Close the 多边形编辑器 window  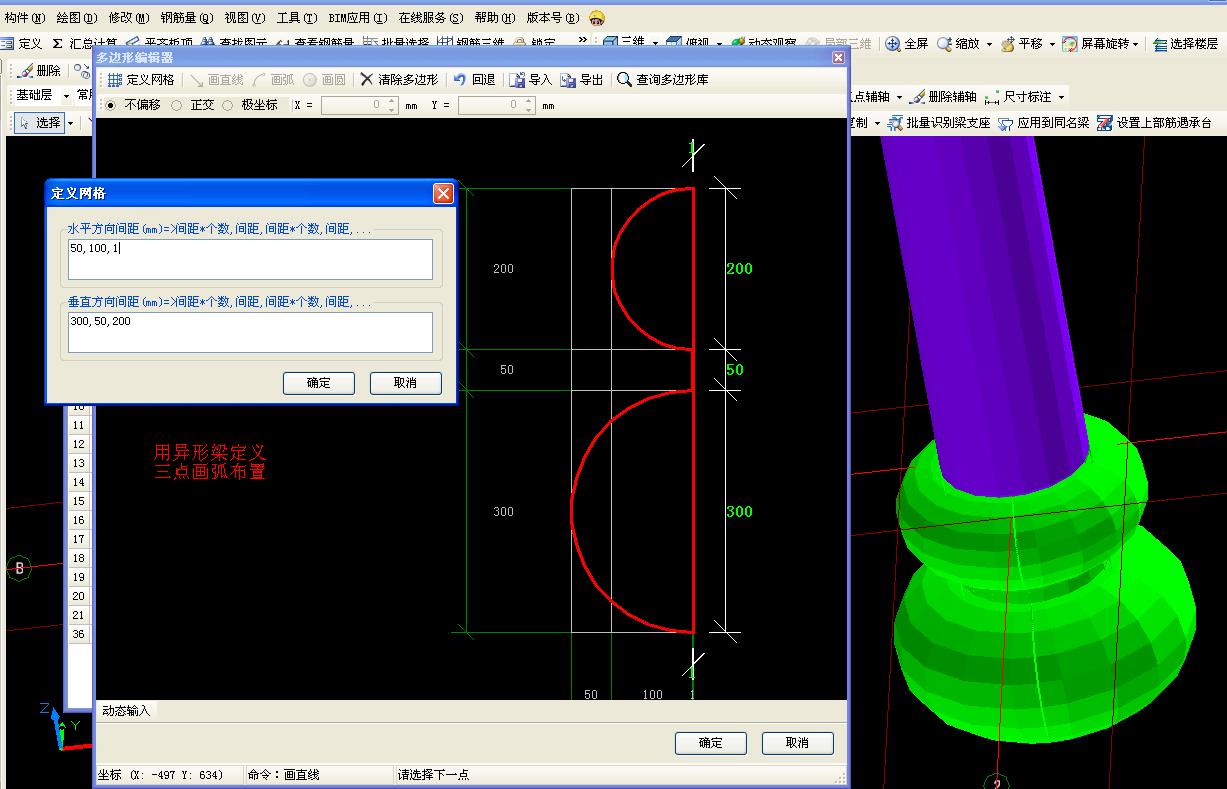[x=838, y=58]
